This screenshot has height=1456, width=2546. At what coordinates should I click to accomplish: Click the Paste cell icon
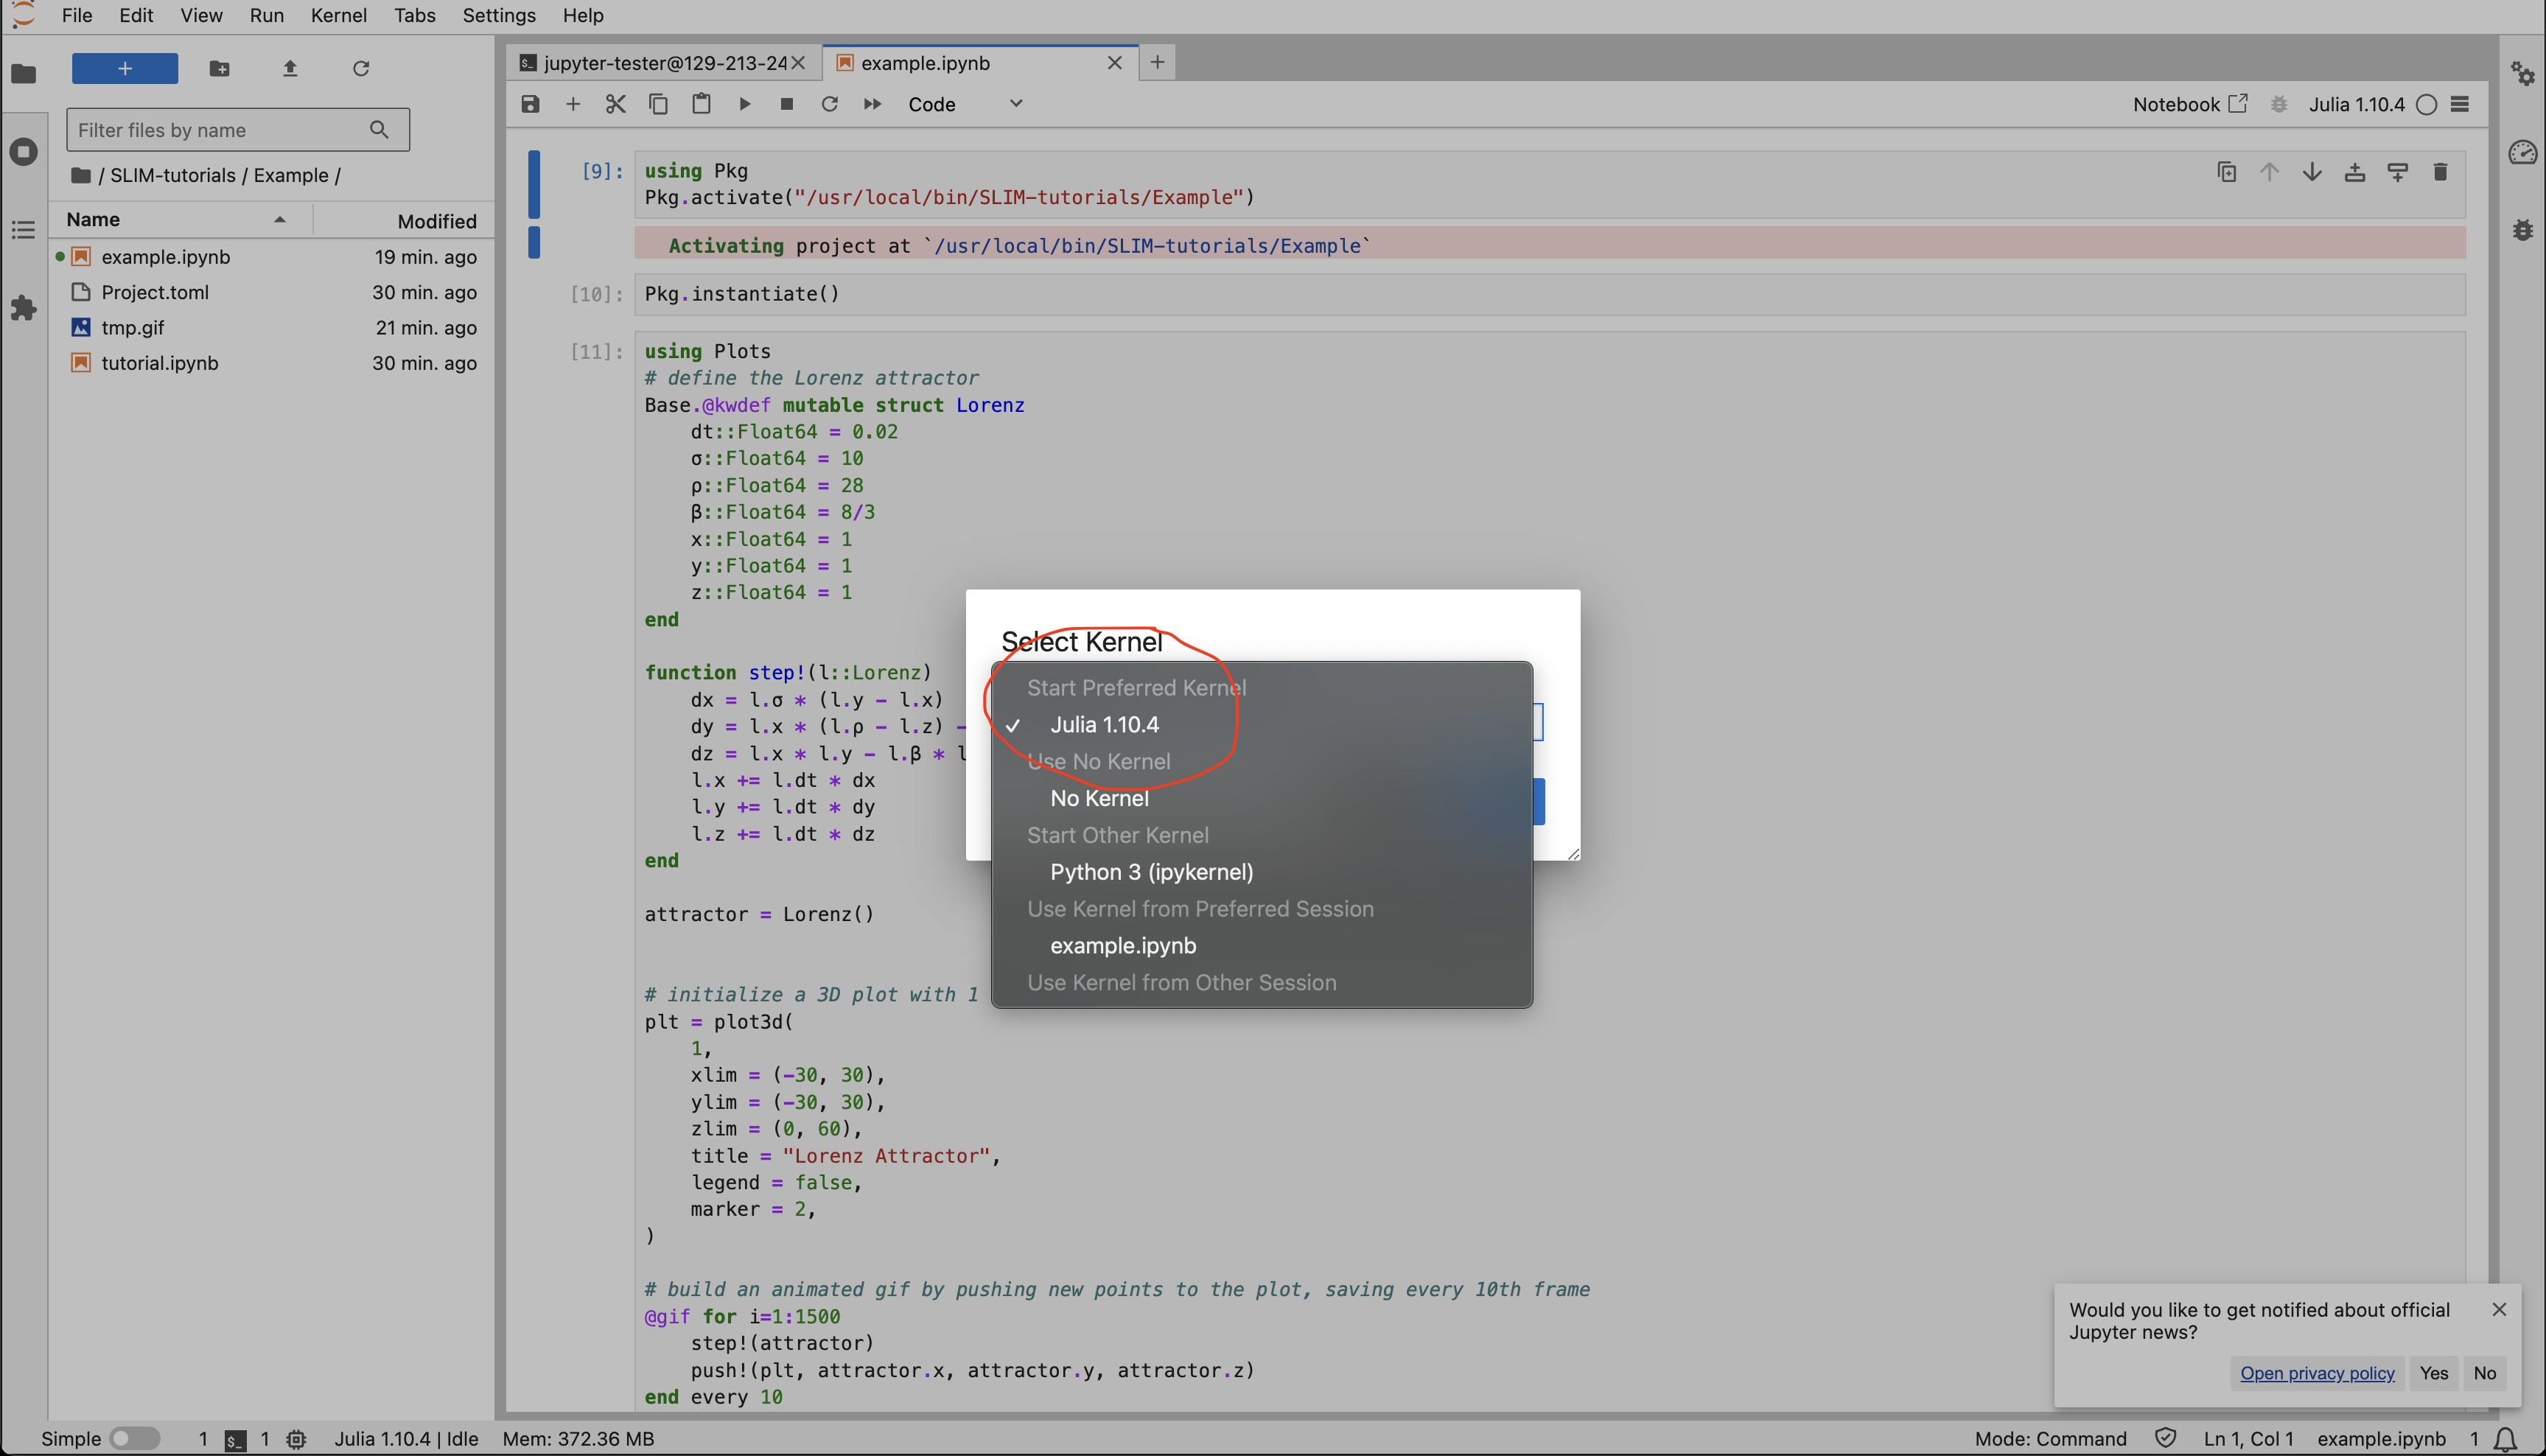point(699,105)
